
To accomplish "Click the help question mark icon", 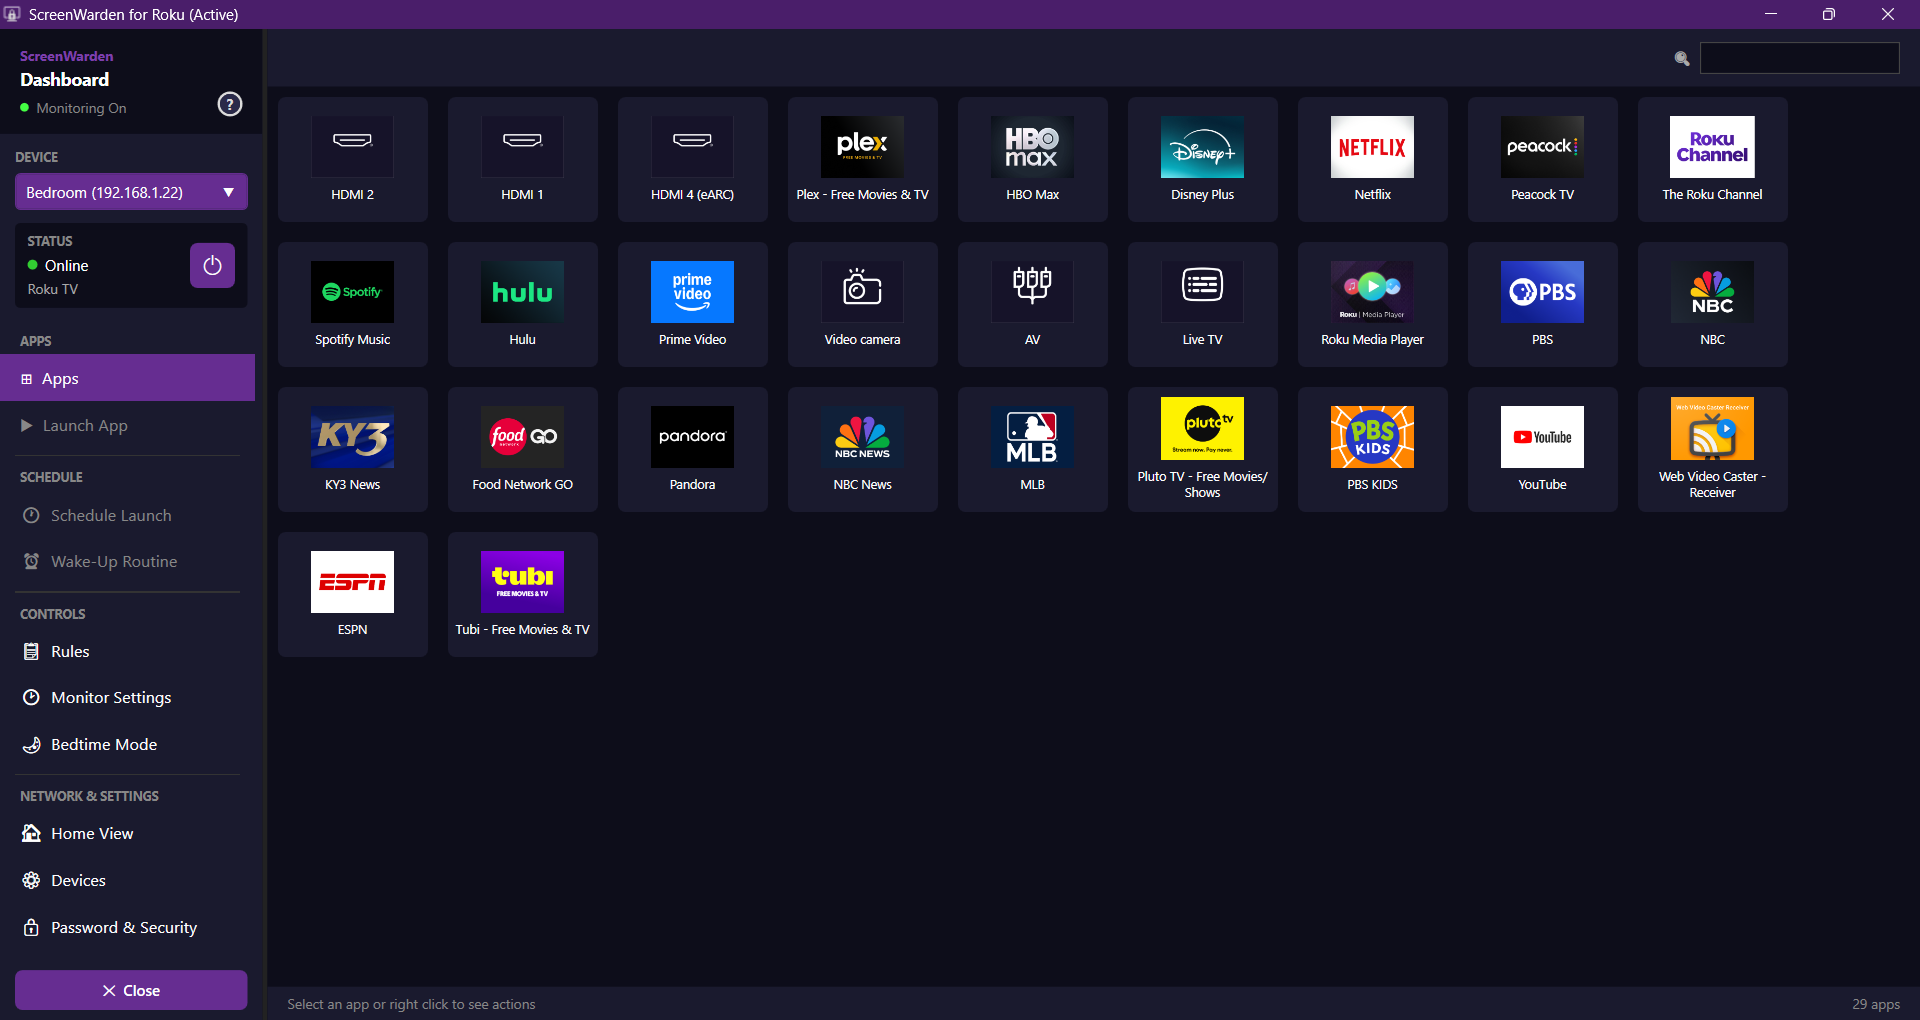I will click(x=230, y=104).
